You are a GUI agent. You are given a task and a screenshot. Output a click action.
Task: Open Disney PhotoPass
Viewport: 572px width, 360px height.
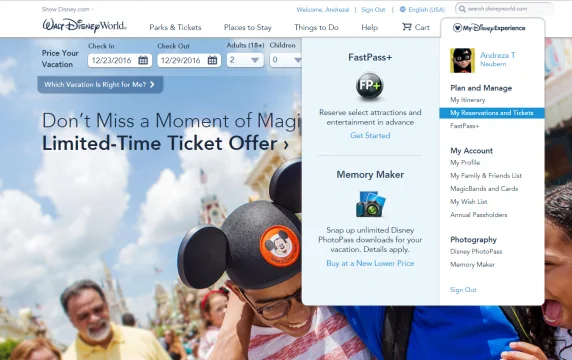pyautogui.click(x=476, y=252)
